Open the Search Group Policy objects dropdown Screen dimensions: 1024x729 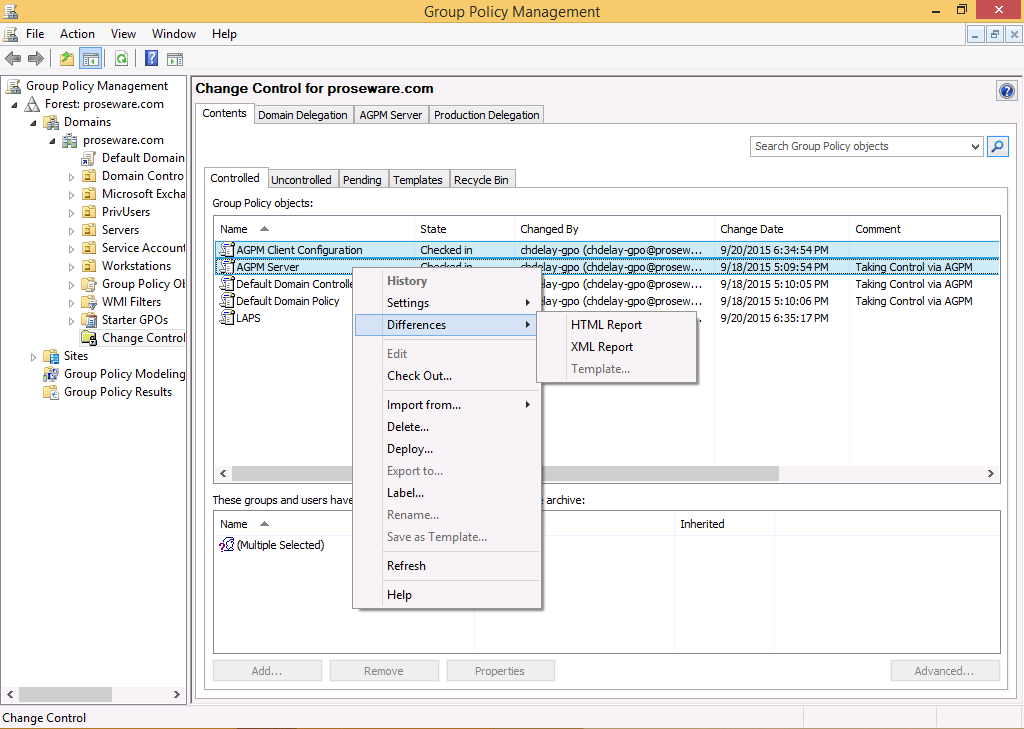975,146
